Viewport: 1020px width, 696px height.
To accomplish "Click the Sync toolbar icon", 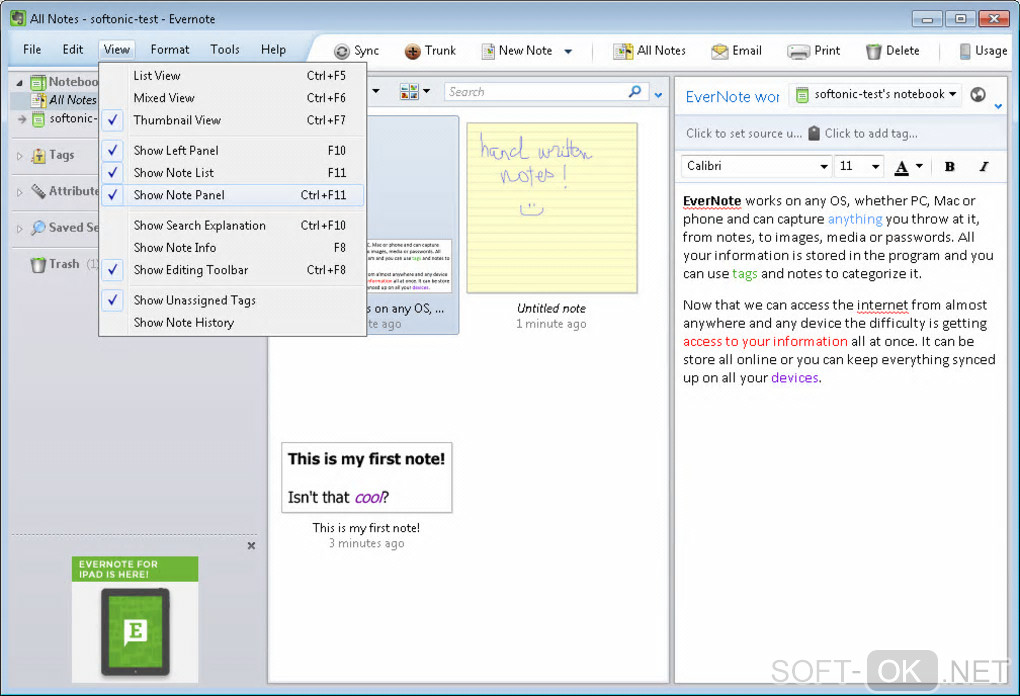I will pos(342,51).
